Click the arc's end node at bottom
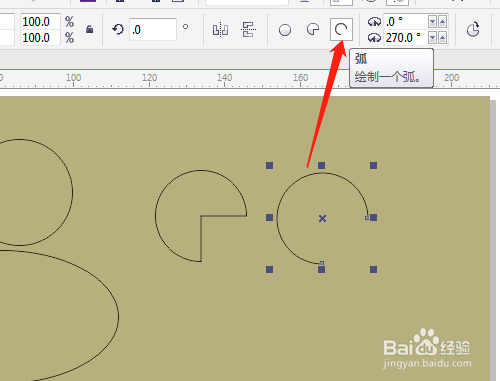 (322, 263)
